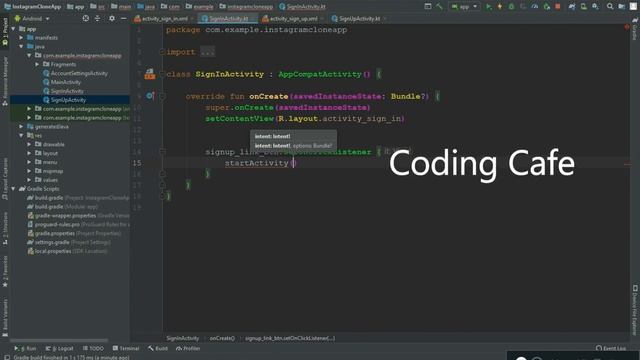The height and width of the screenshot is (360, 640).
Task: Open local.properties in Gradle Scripts
Action: (67, 251)
